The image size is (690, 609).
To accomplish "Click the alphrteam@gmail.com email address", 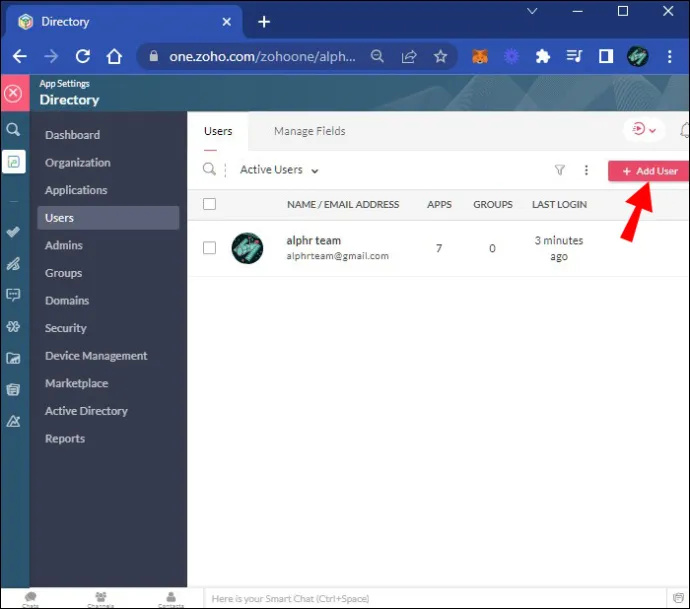I will point(338,256).
